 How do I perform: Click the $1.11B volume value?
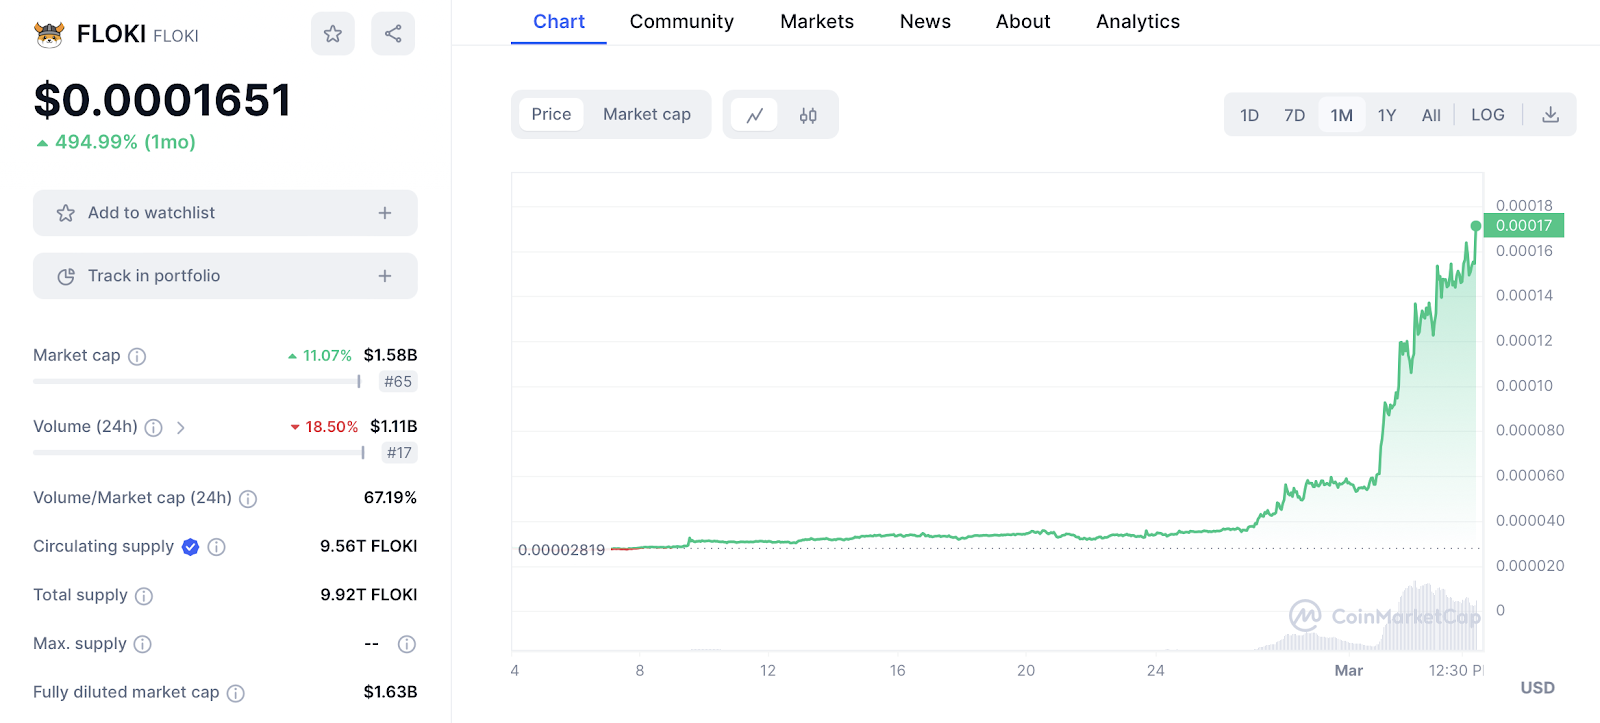[394, 426]
